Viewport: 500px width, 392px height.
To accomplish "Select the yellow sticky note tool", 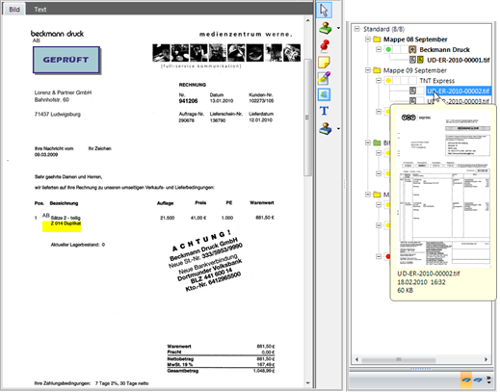I will pyautogui.click(x=324, y=62).
